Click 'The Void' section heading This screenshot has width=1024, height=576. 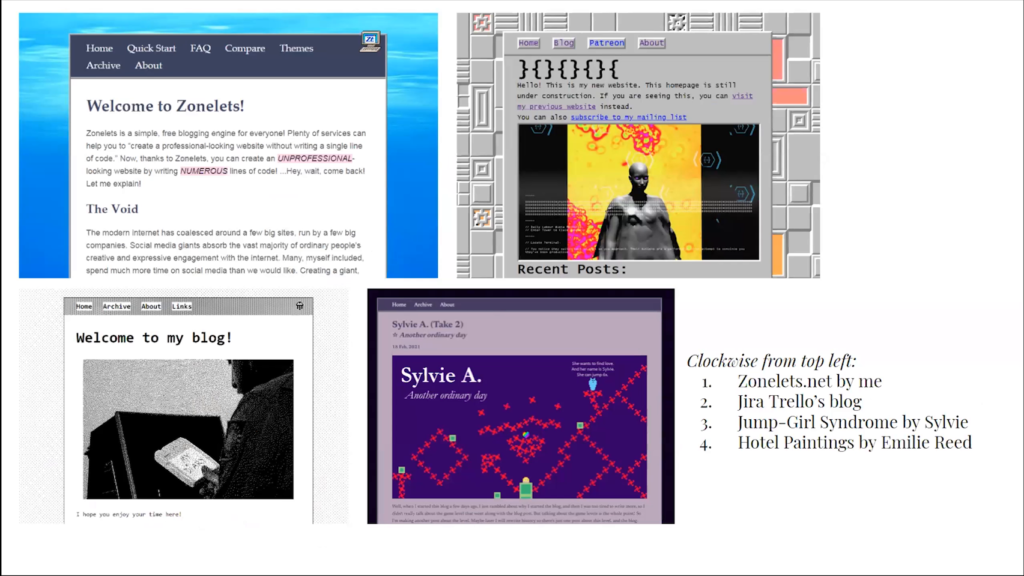(x=112, y=209)
